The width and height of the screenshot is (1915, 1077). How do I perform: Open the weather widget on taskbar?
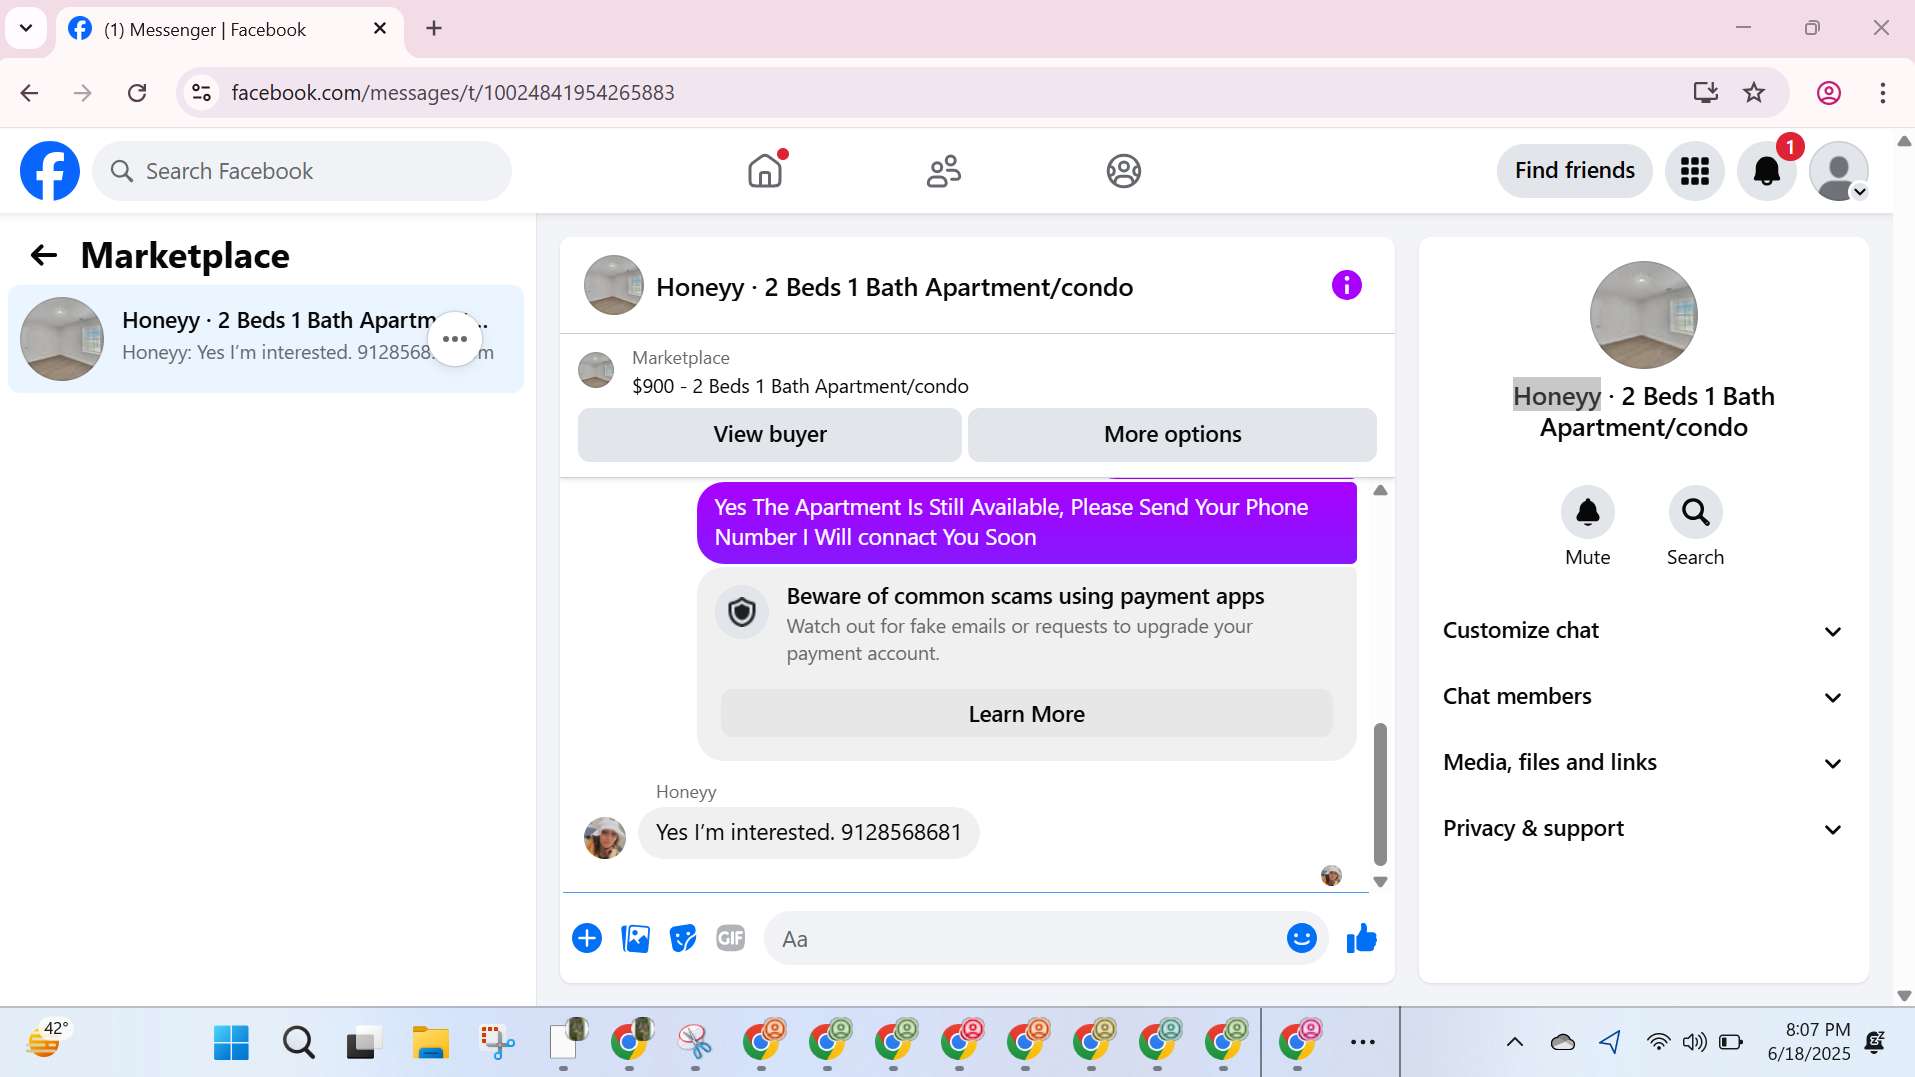[x=47, y=1041]
